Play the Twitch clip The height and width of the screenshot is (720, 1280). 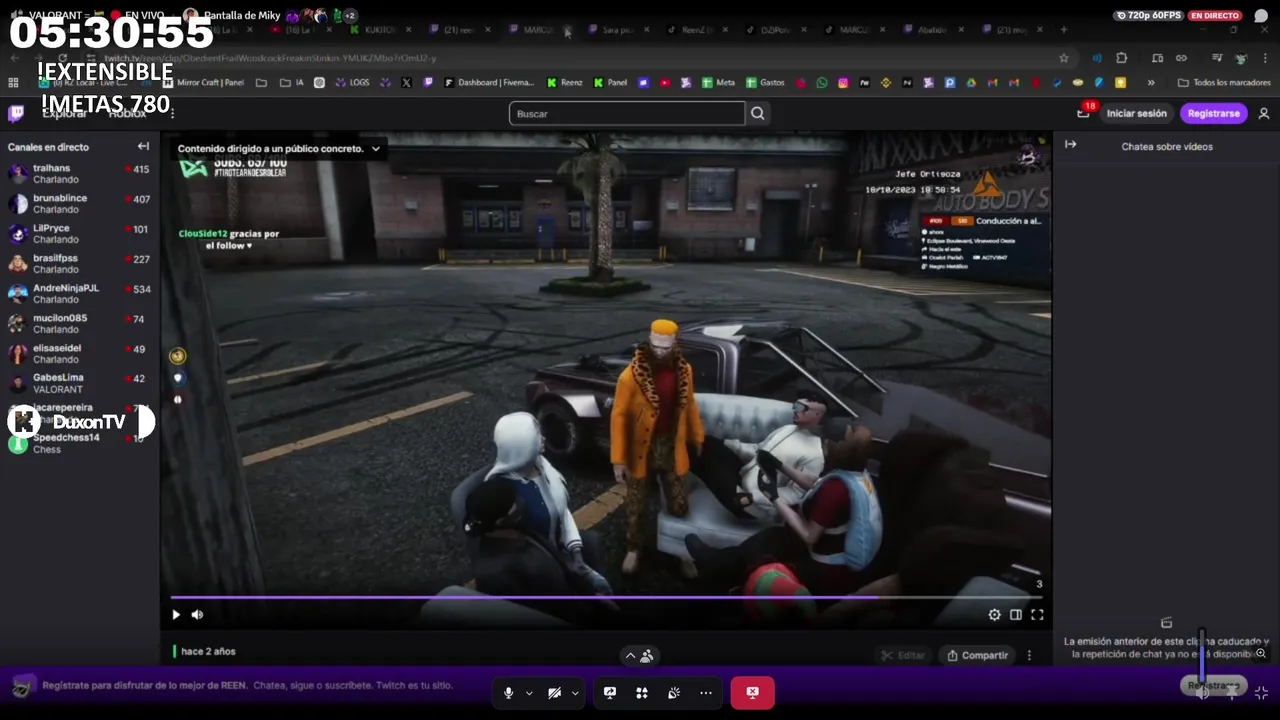tap(176, 615)
